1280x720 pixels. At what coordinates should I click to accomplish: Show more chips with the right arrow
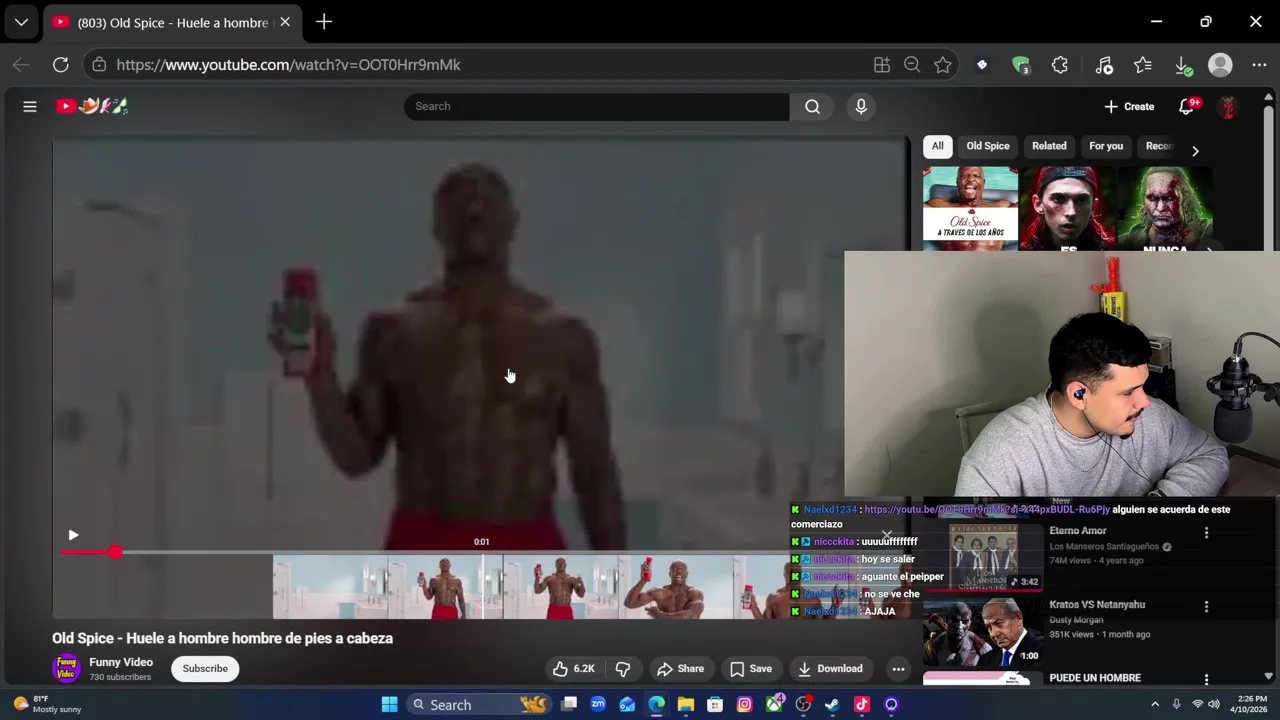[x=1195, y=151]
